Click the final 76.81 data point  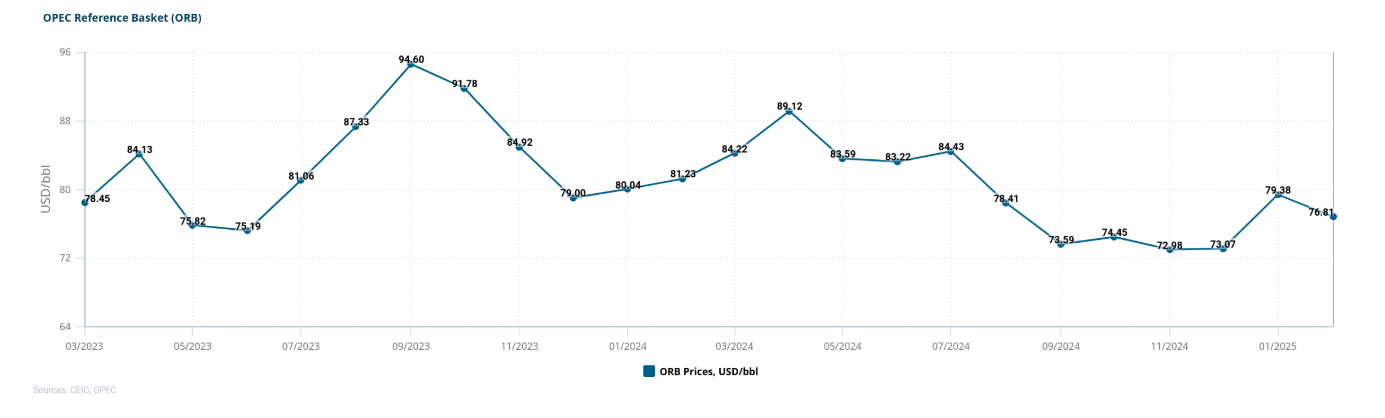click(1333, 217)
